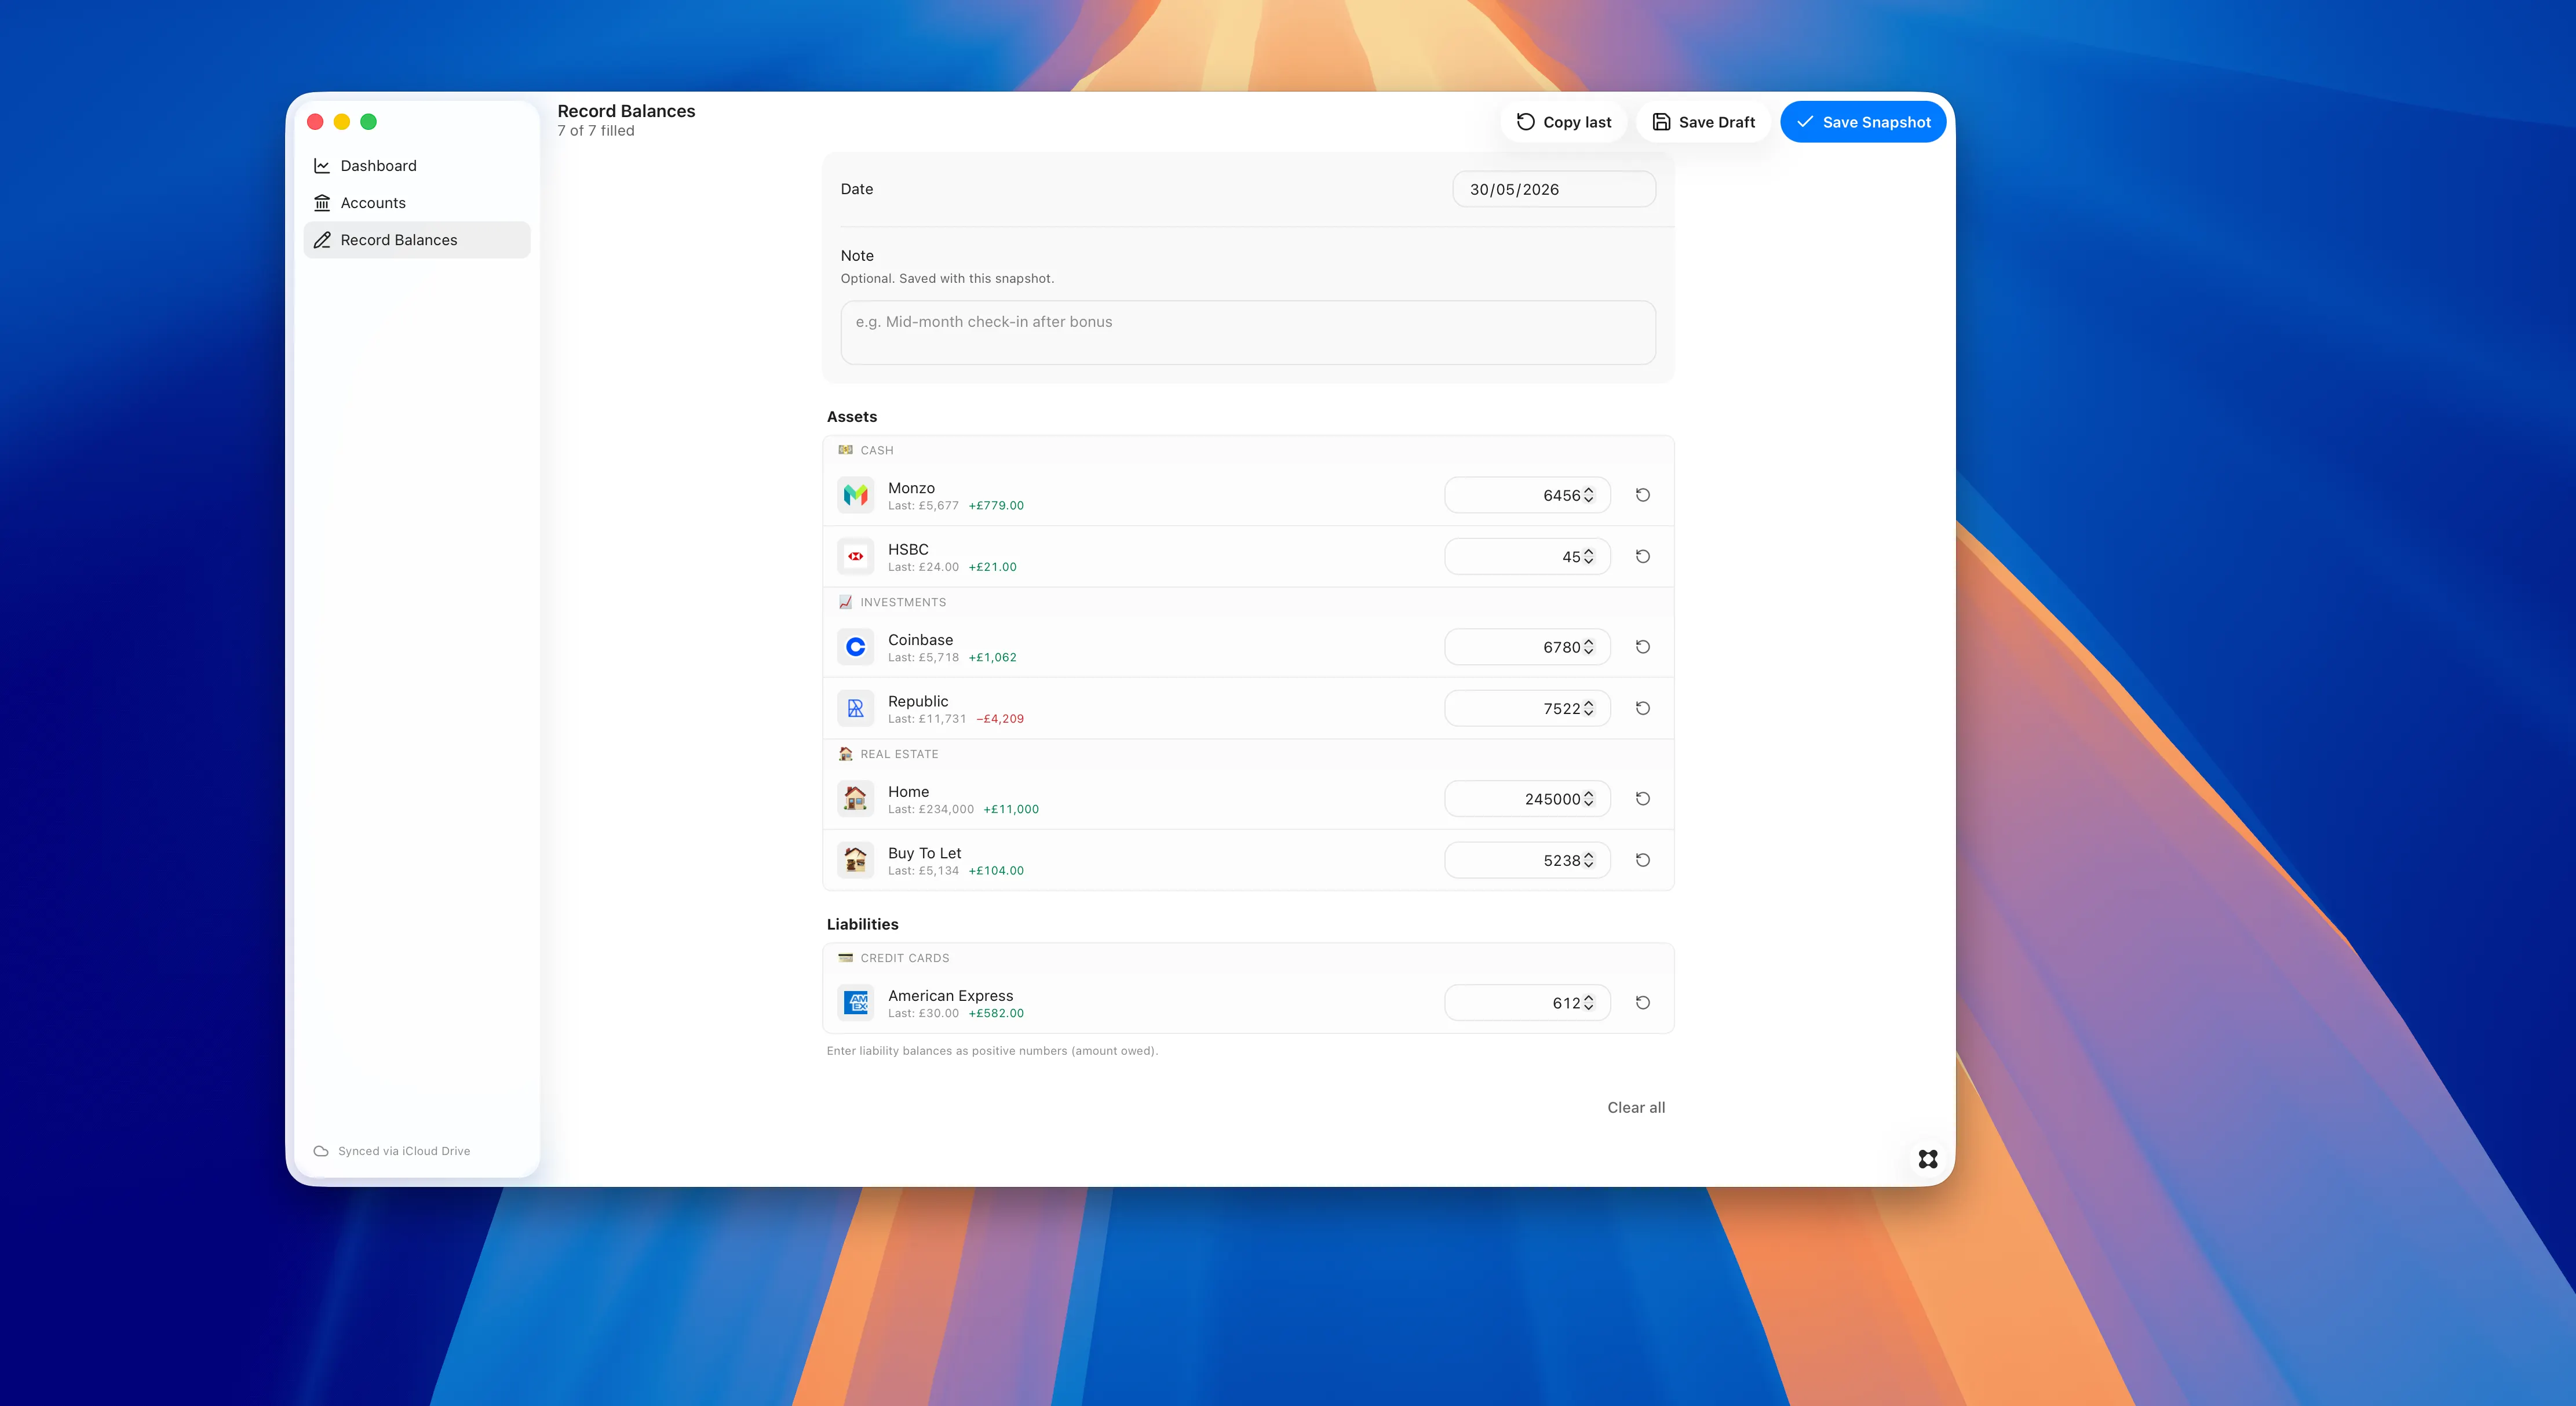Click Clear all link
This screenshot has height=1406, width=2576.
pos(1636,1107)
